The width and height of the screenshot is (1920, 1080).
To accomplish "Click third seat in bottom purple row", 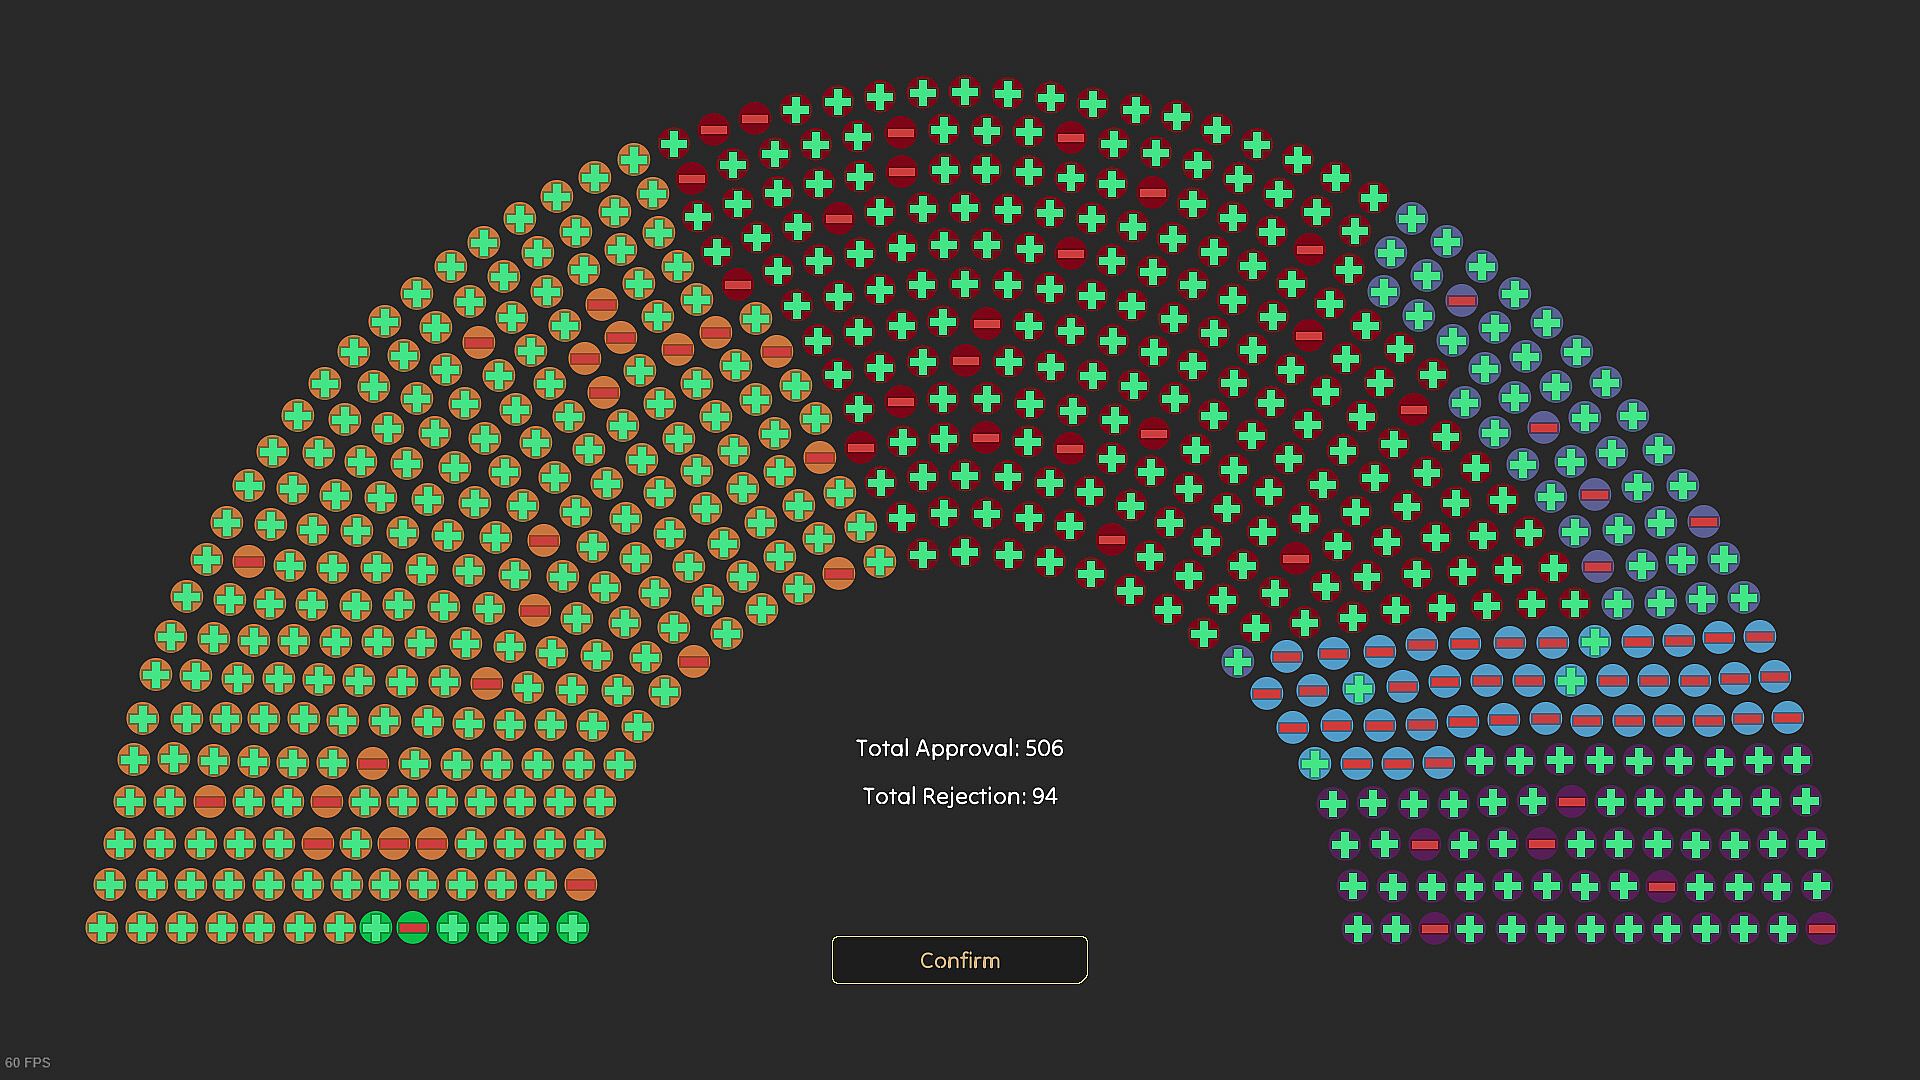I will 1434,929.
